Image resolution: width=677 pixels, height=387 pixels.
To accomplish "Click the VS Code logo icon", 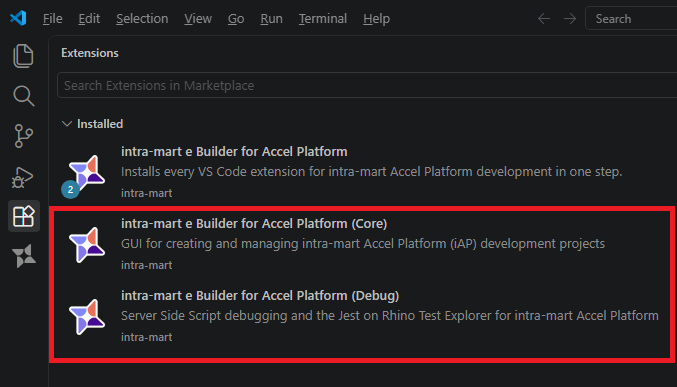I will click(18, 18).
